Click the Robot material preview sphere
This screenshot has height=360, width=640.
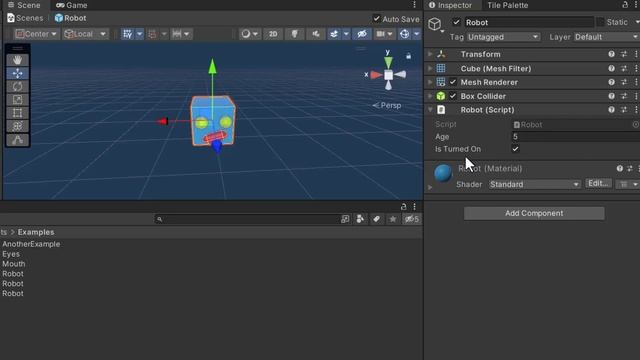443,173
